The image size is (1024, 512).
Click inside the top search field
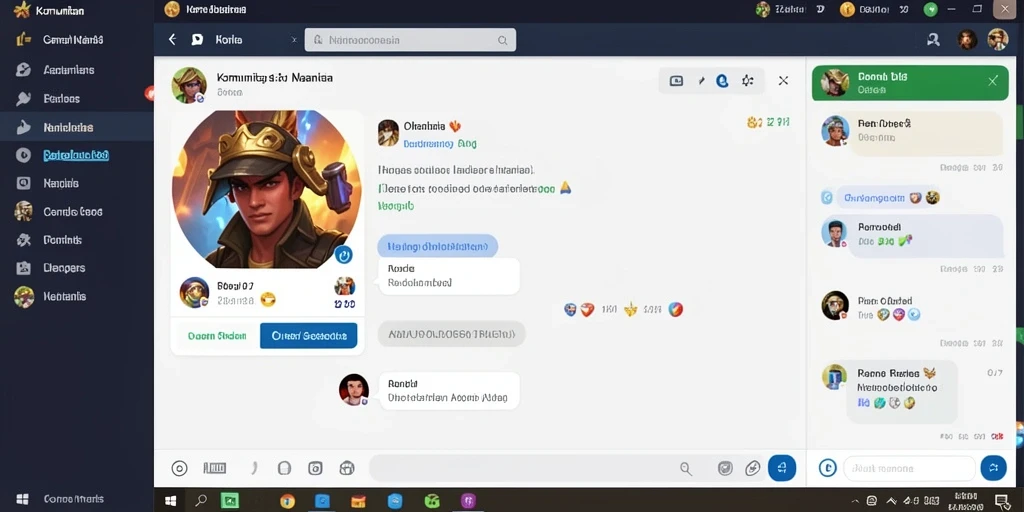pyautogui.click(x=410, y=40)
